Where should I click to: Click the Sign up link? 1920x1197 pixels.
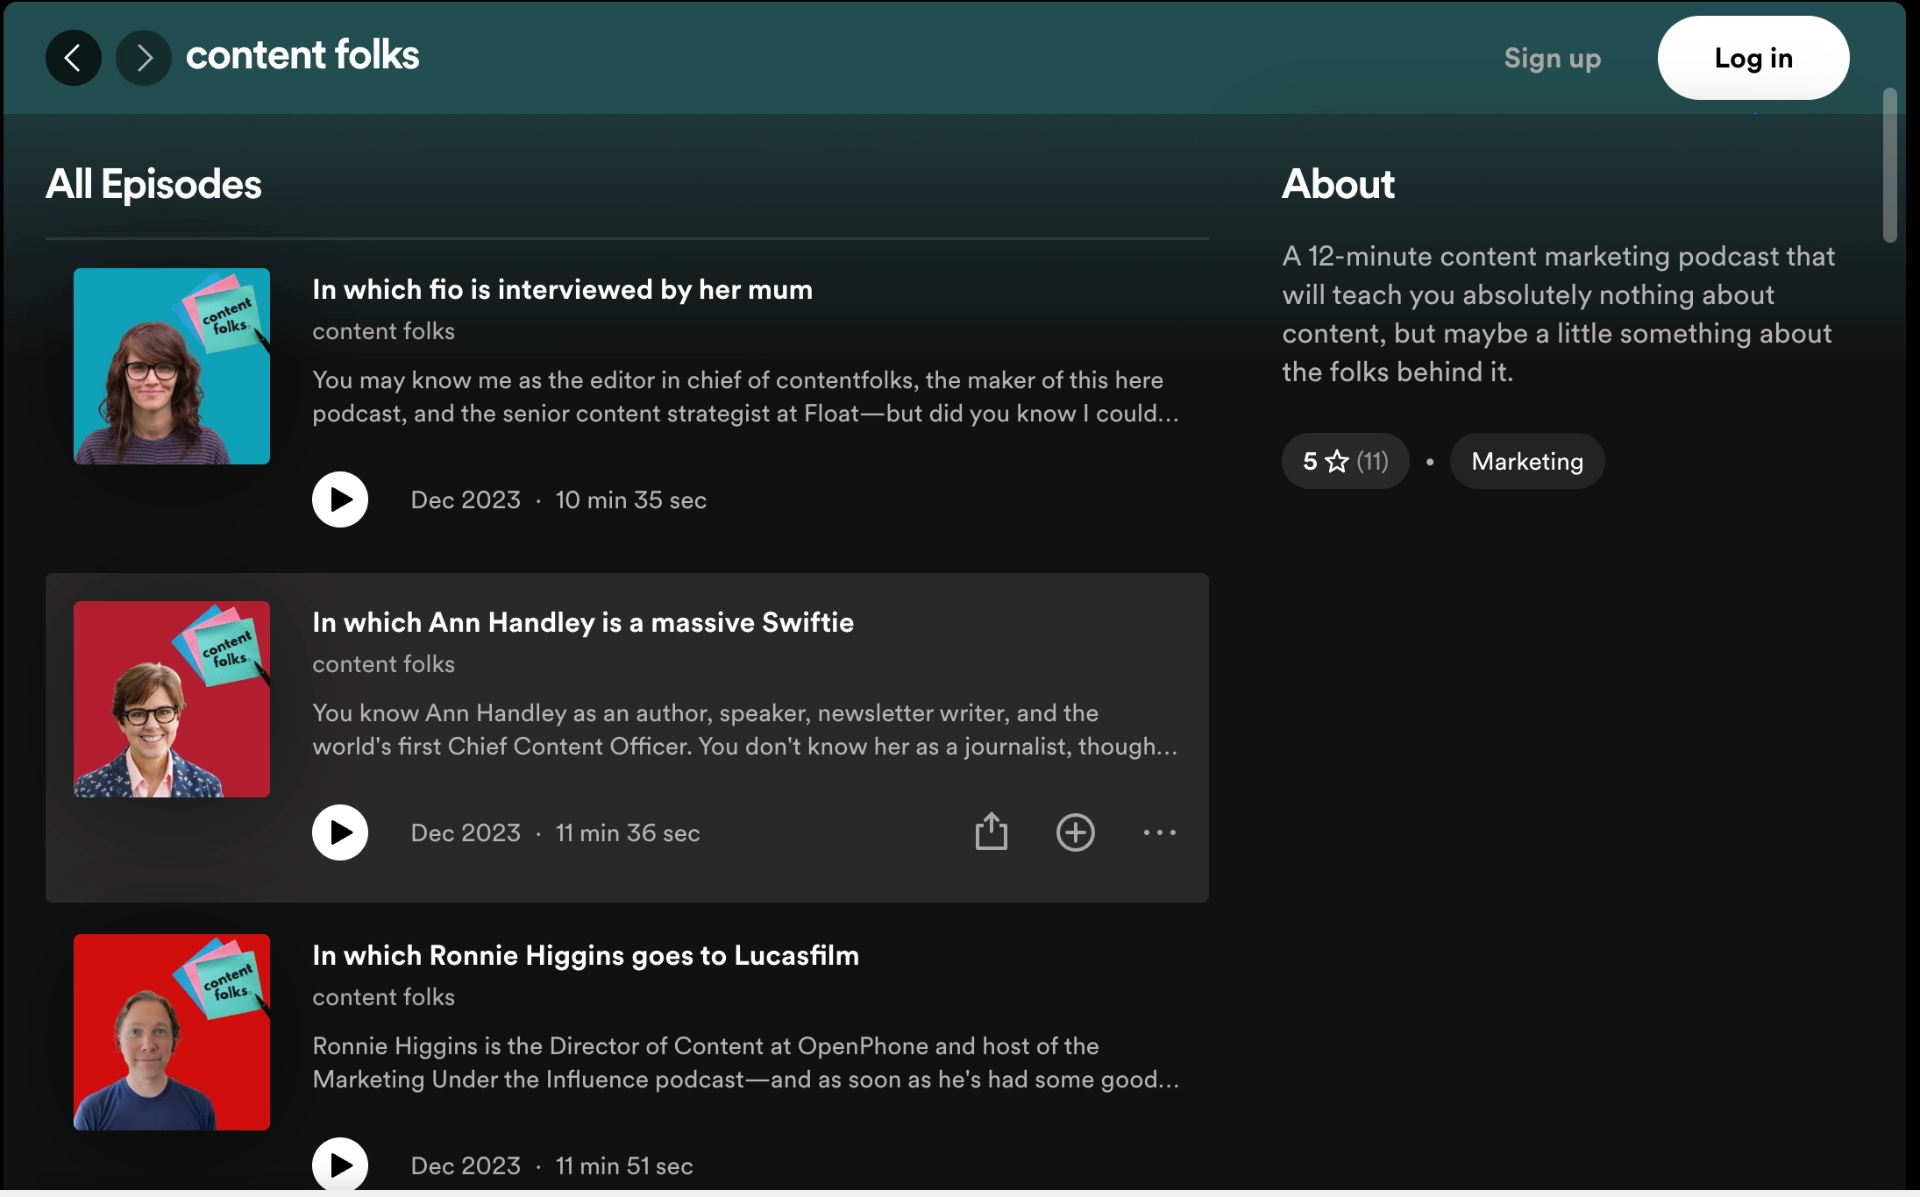click(1552, 58)
